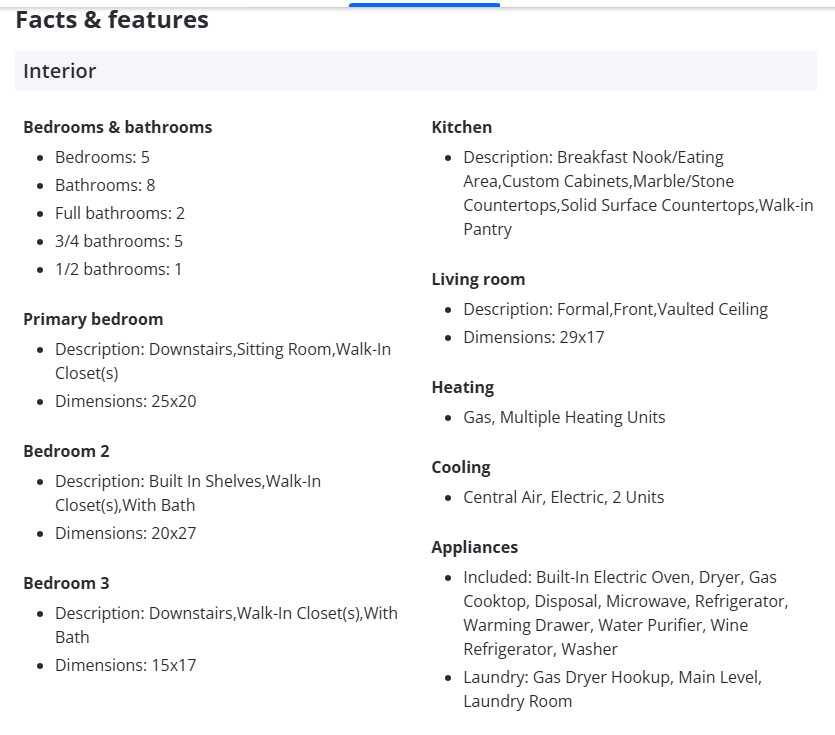Click the Facts & features heading

pos(112,20)
